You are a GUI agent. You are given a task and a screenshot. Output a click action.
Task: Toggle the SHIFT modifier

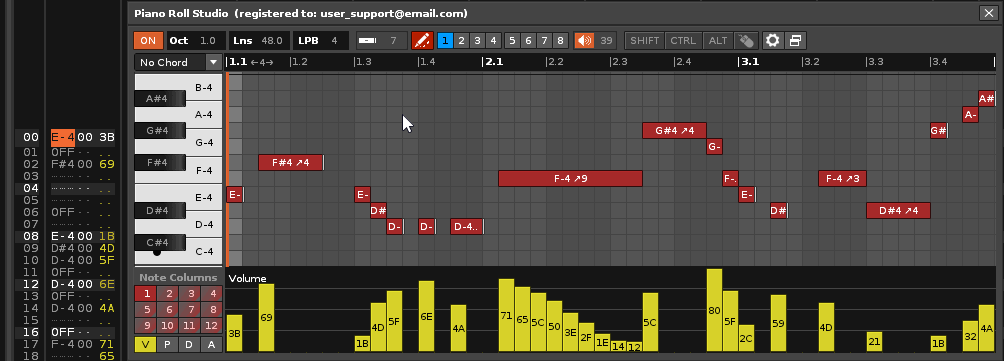pos(644,40)
